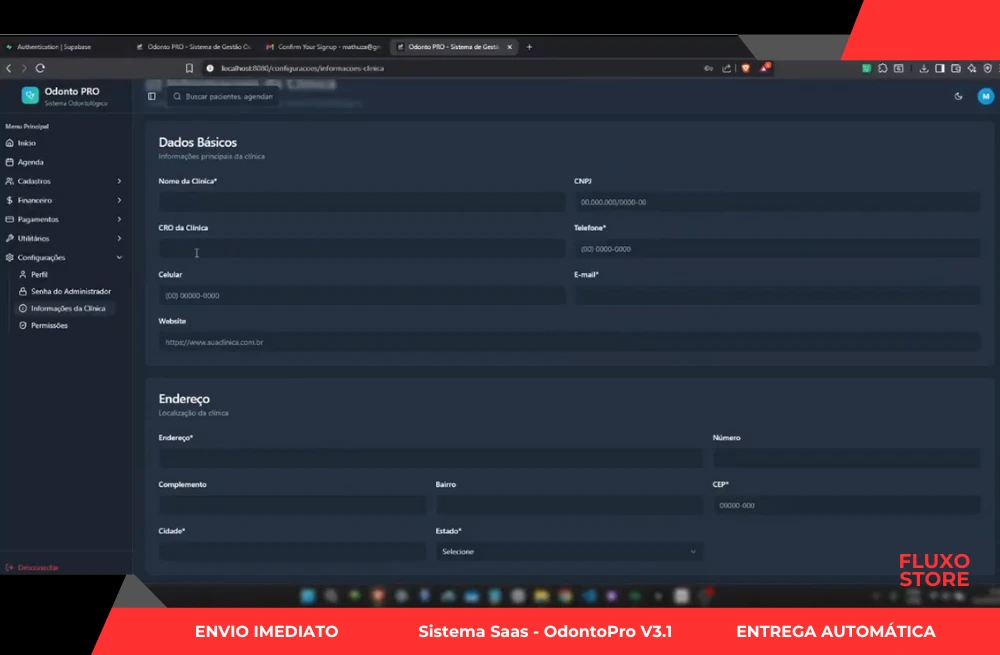This screenshot has height=655, width=1000.
Task: Reload the page with the refresh icon
Action: [x=40, y=68]
